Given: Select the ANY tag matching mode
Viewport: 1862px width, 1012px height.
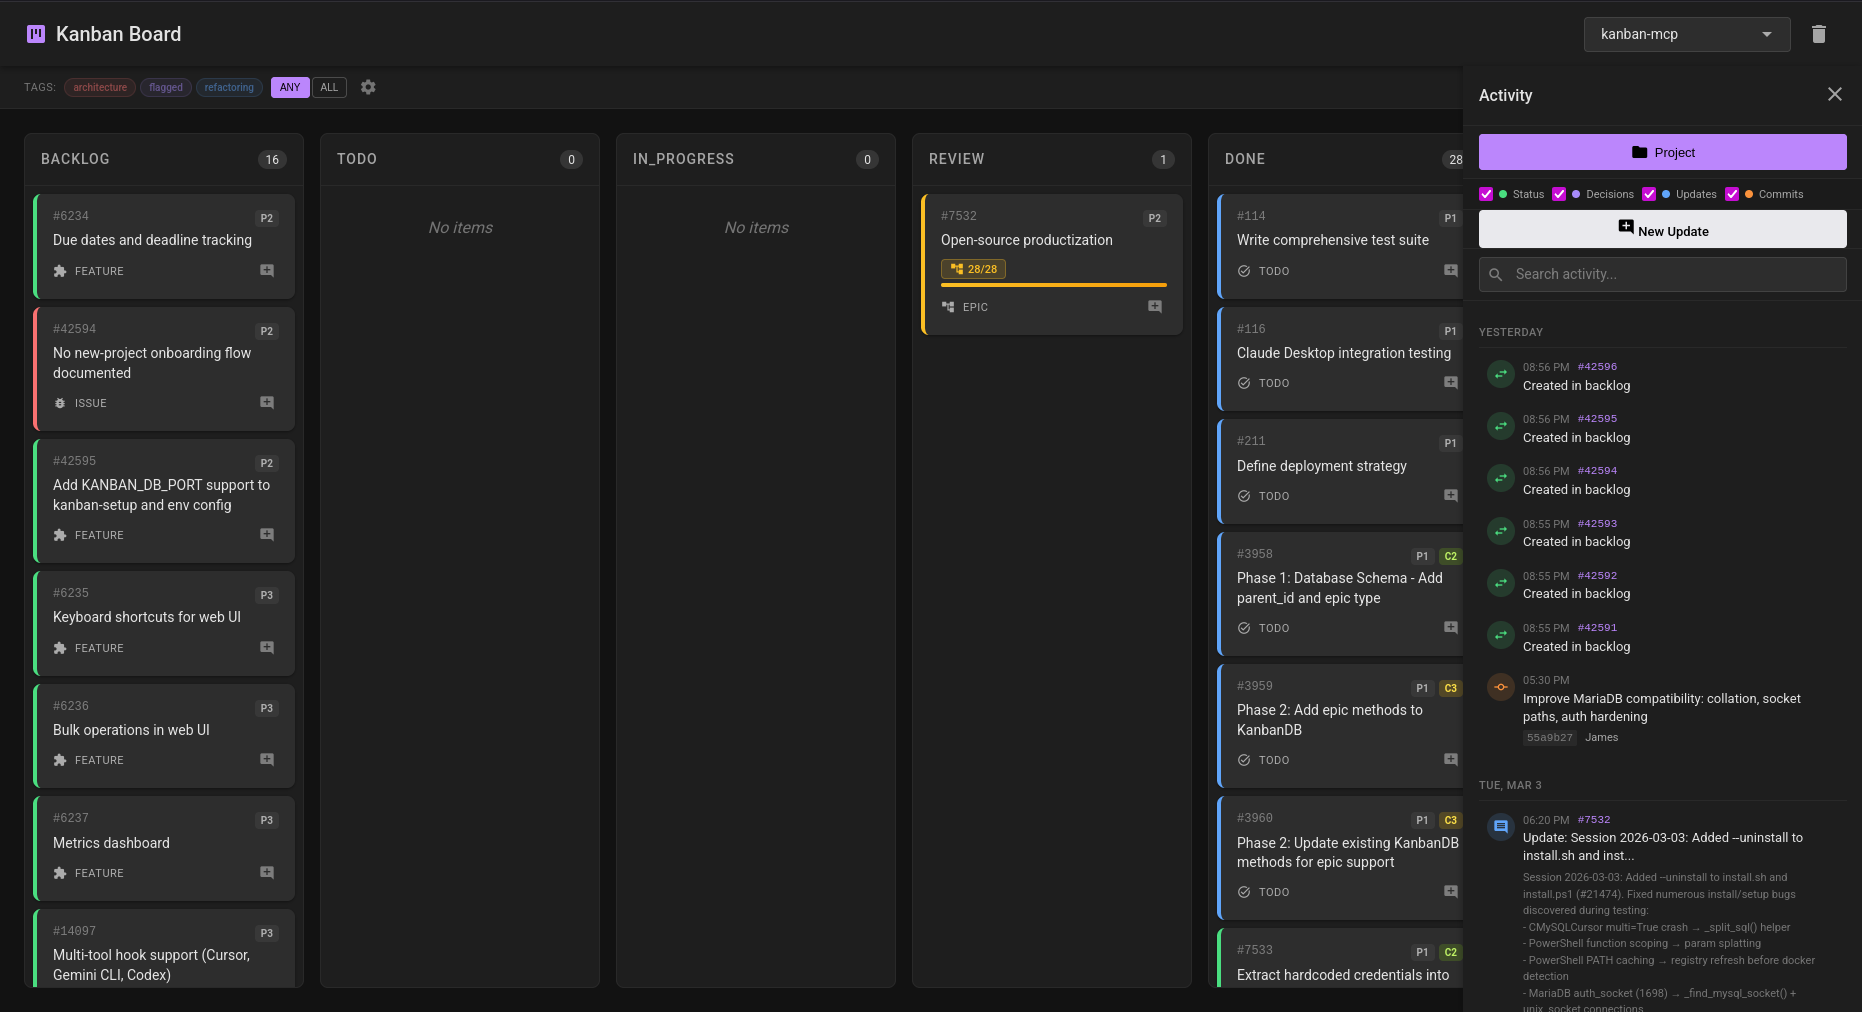Looking at the screenshot, I should 289,87.
